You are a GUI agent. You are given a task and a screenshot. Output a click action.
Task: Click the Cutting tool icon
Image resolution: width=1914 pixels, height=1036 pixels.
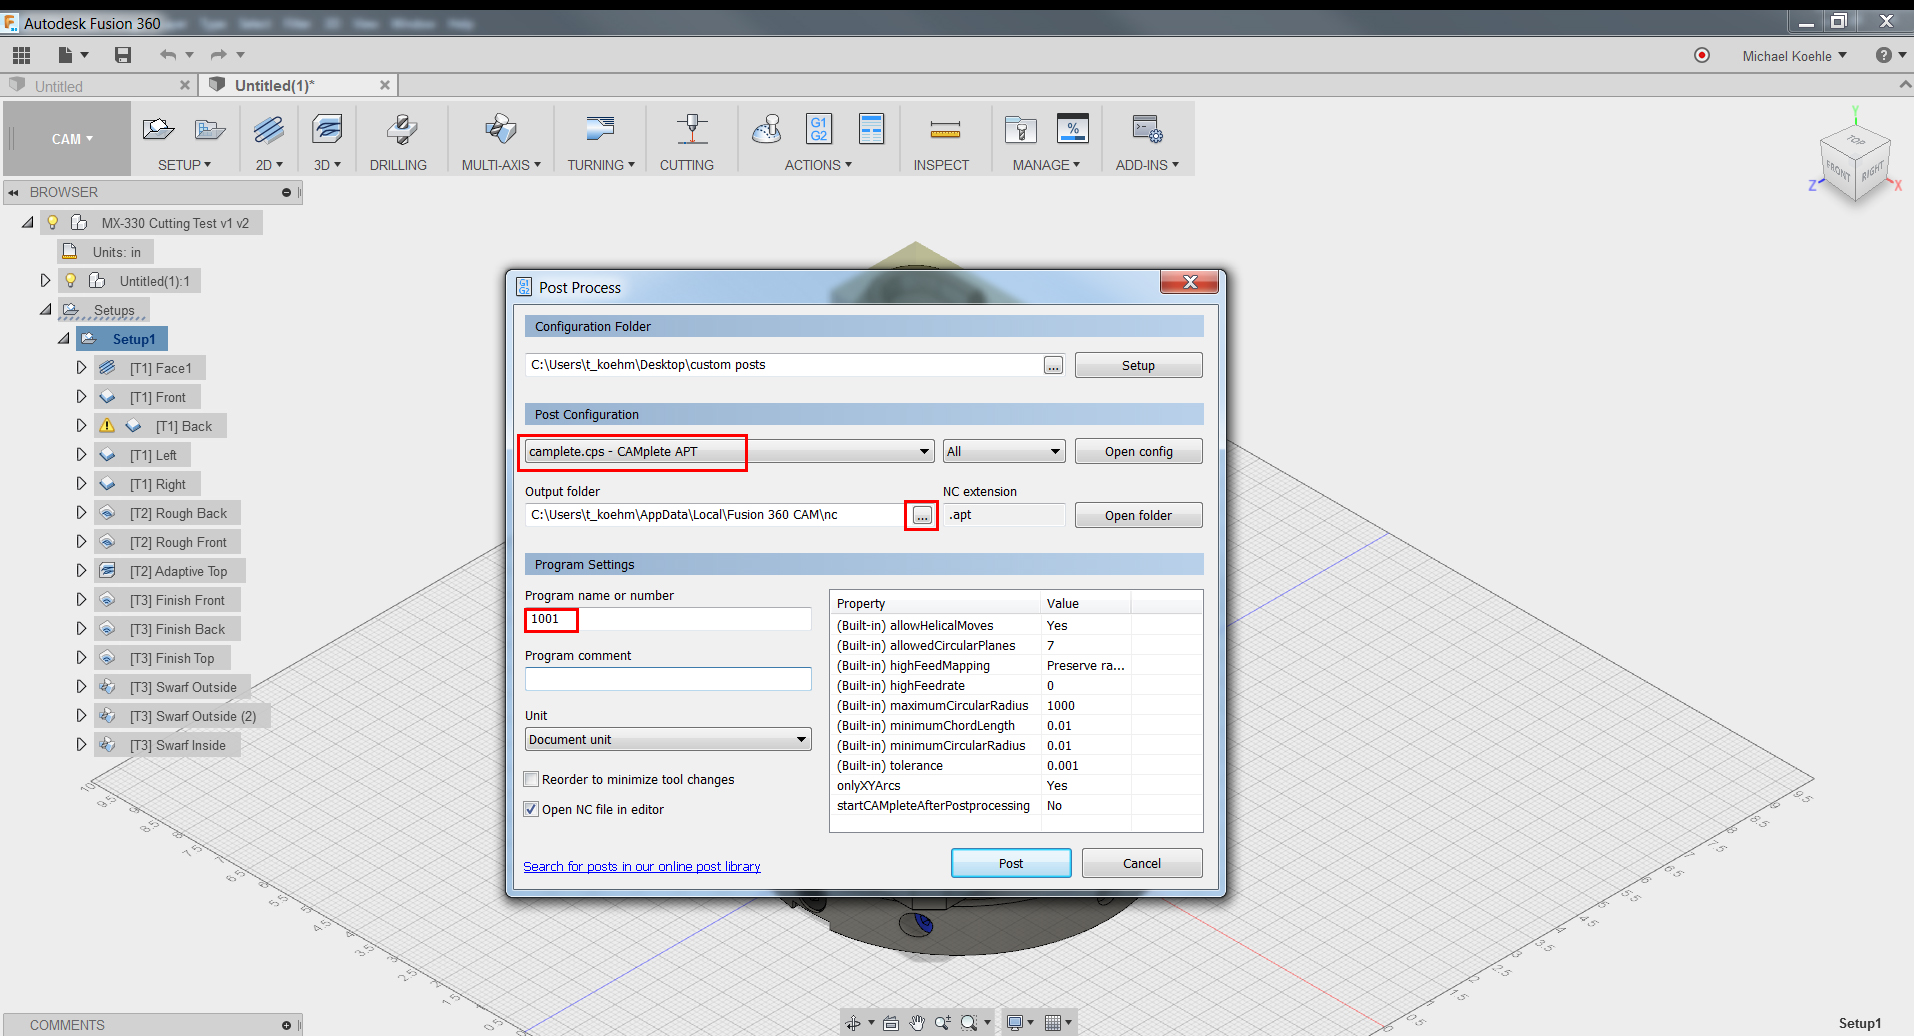pos(691,129)
